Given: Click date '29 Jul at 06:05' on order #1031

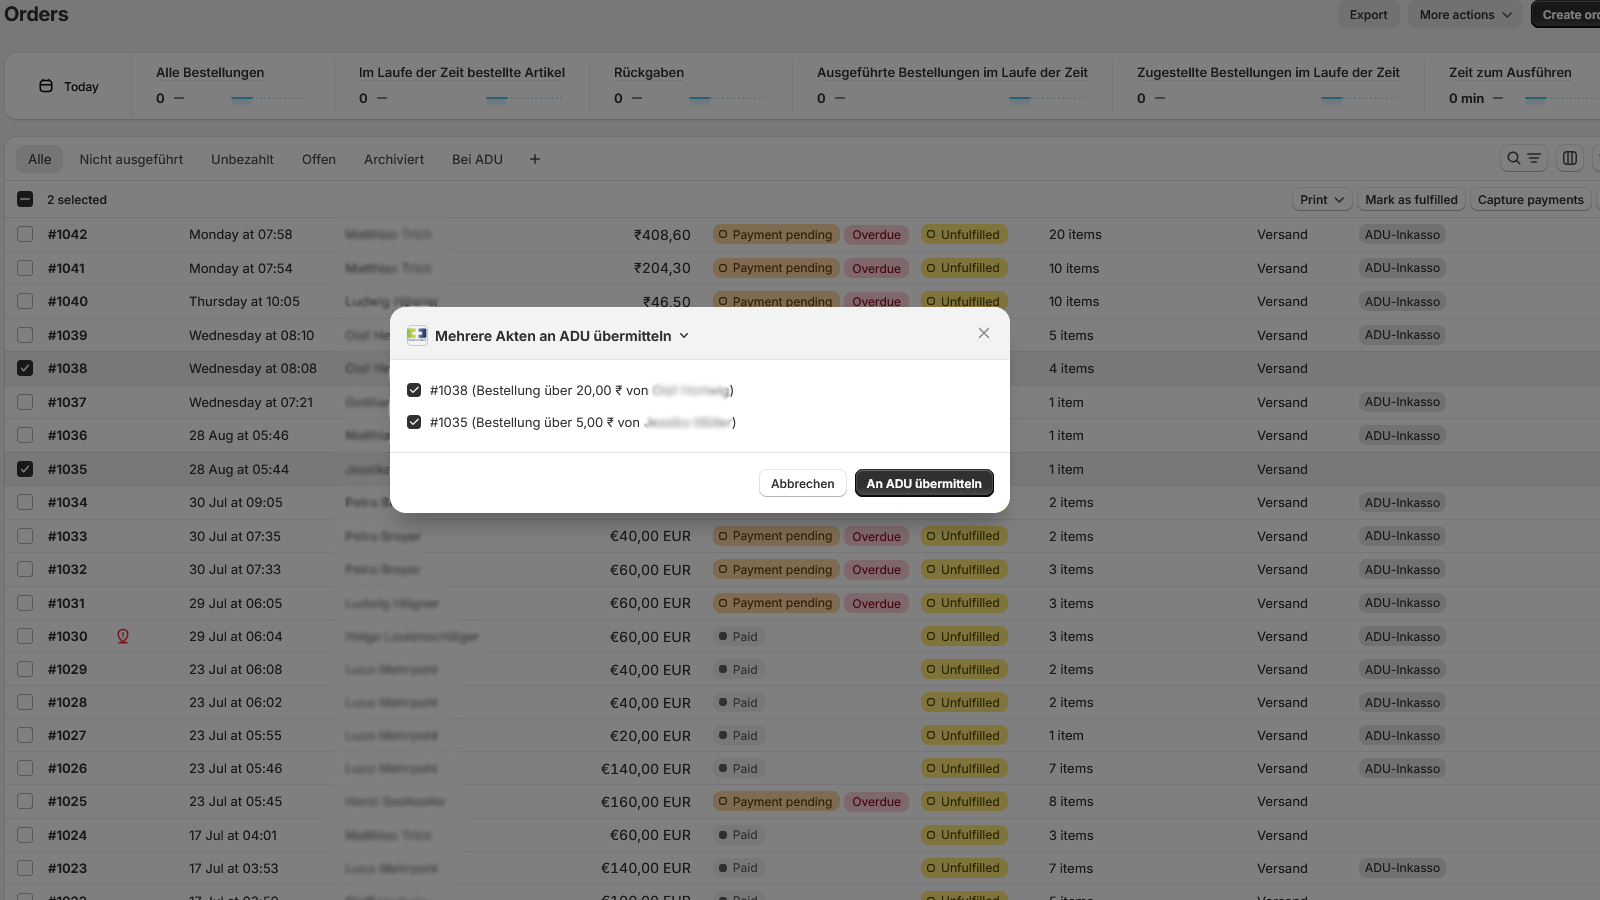Looking at the screenshot, I should point(236,603).
